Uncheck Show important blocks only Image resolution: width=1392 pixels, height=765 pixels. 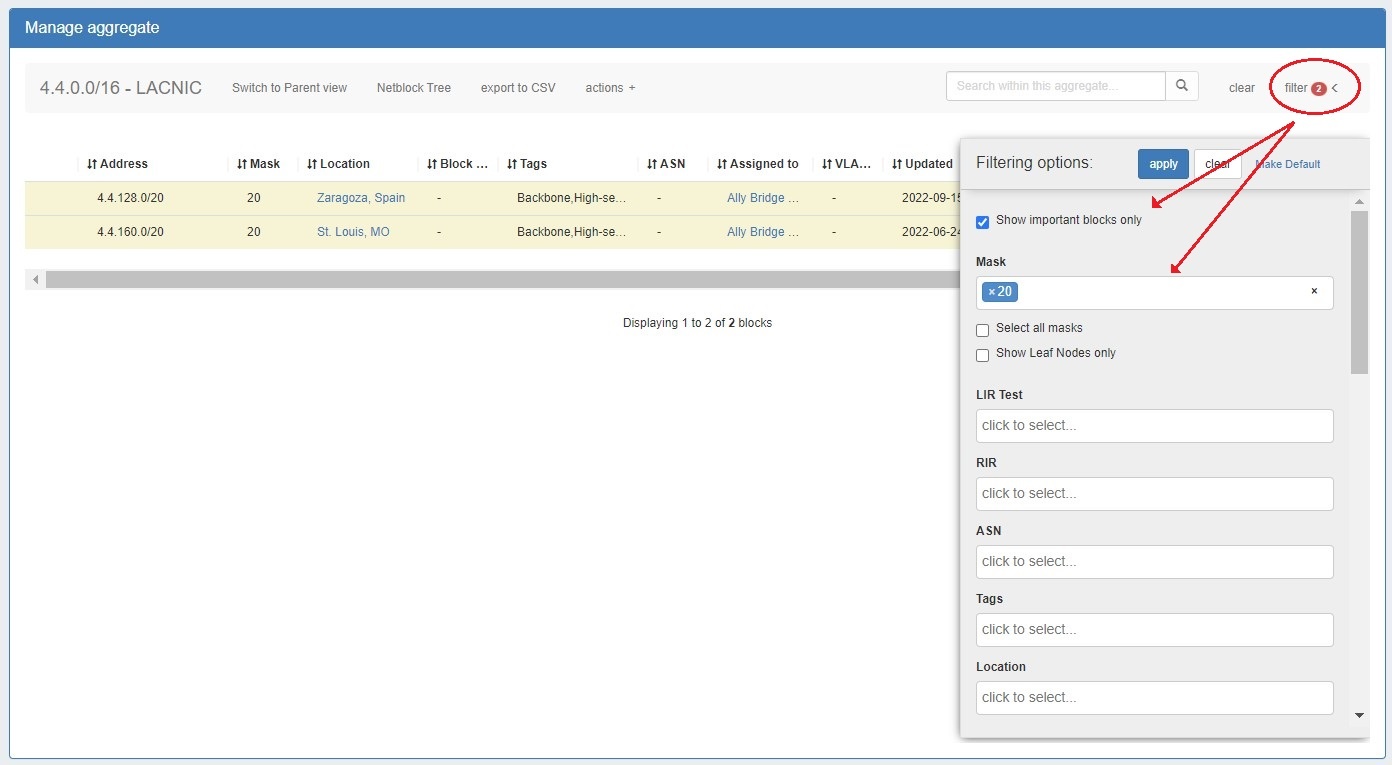click(x=982, y=222)
